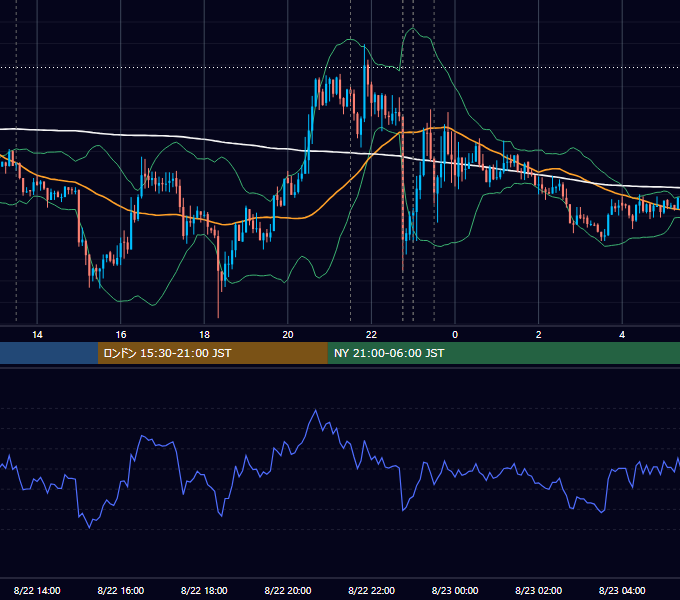Click the 8/22 22:00 time label

[x=372, y=590]
